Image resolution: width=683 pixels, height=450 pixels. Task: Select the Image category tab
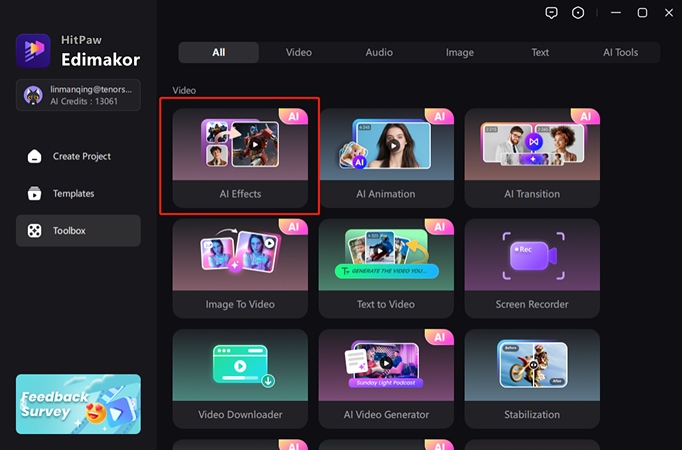(460, 53)
